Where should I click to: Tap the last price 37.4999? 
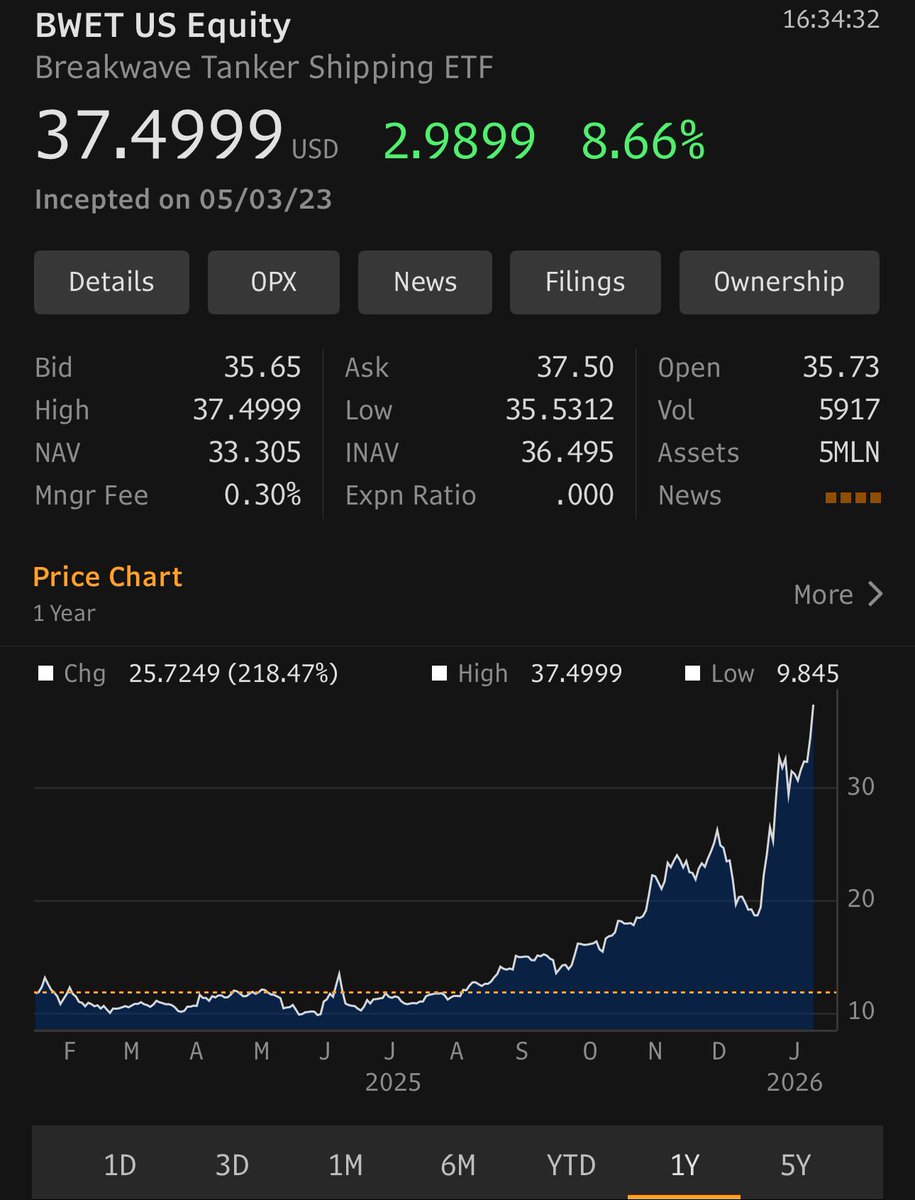[x=159, y=137]
